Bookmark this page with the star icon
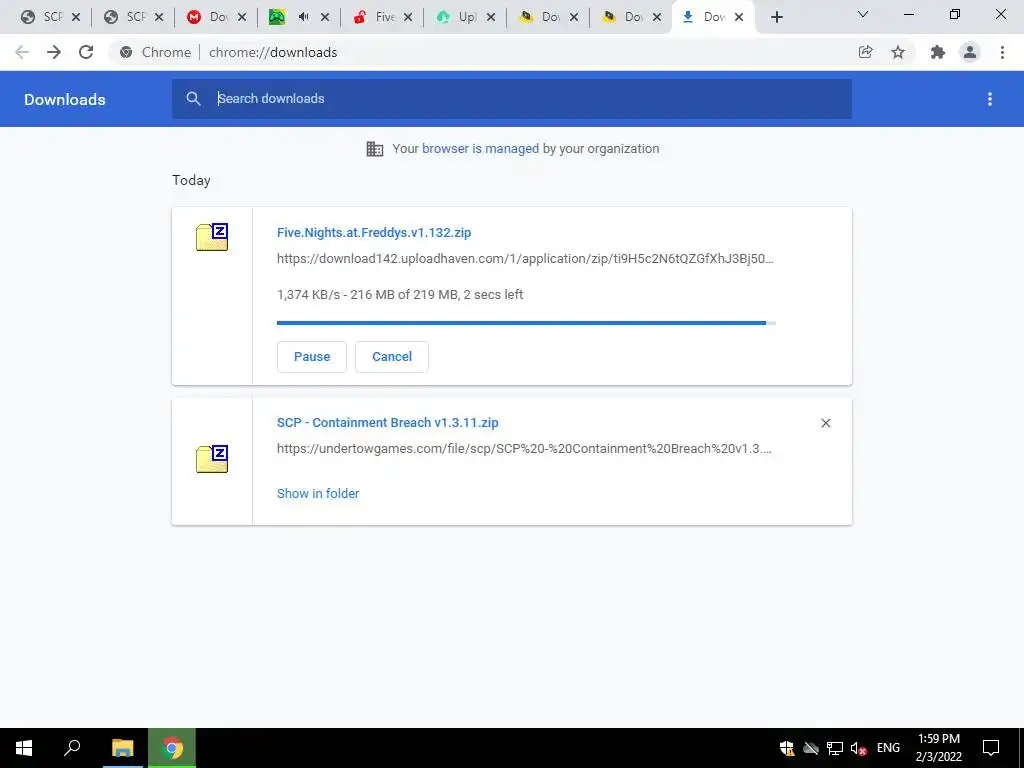Viewport: 1024px width, 768px height. coord(898,52)
